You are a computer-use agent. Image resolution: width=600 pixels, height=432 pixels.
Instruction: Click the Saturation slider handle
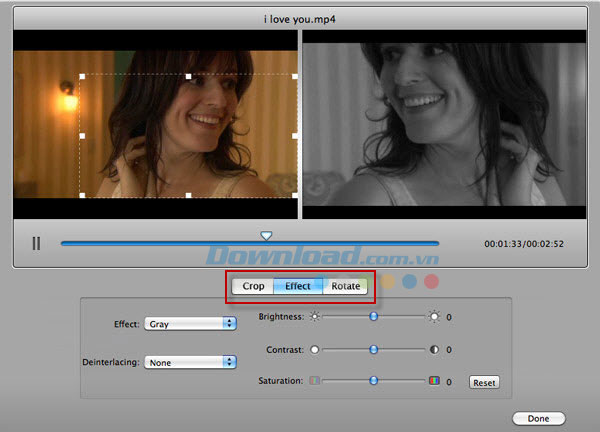[x=373, y=380]
